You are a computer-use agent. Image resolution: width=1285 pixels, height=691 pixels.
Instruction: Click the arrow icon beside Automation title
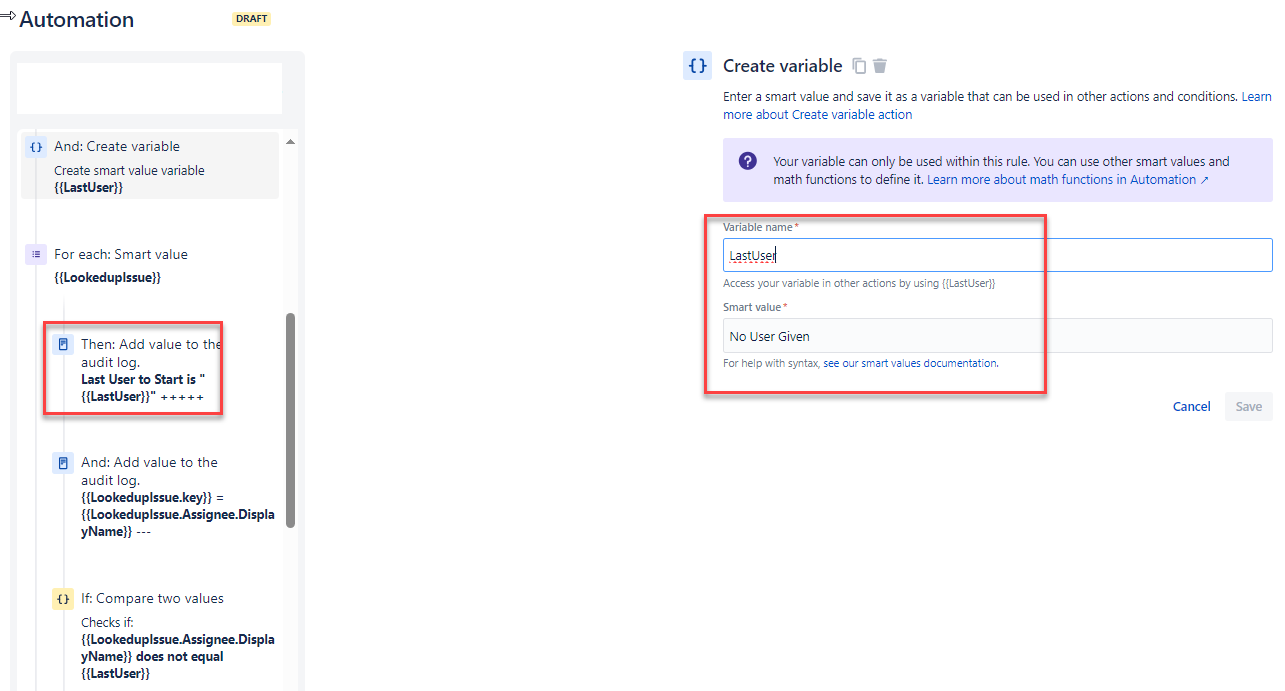point(8,17)
